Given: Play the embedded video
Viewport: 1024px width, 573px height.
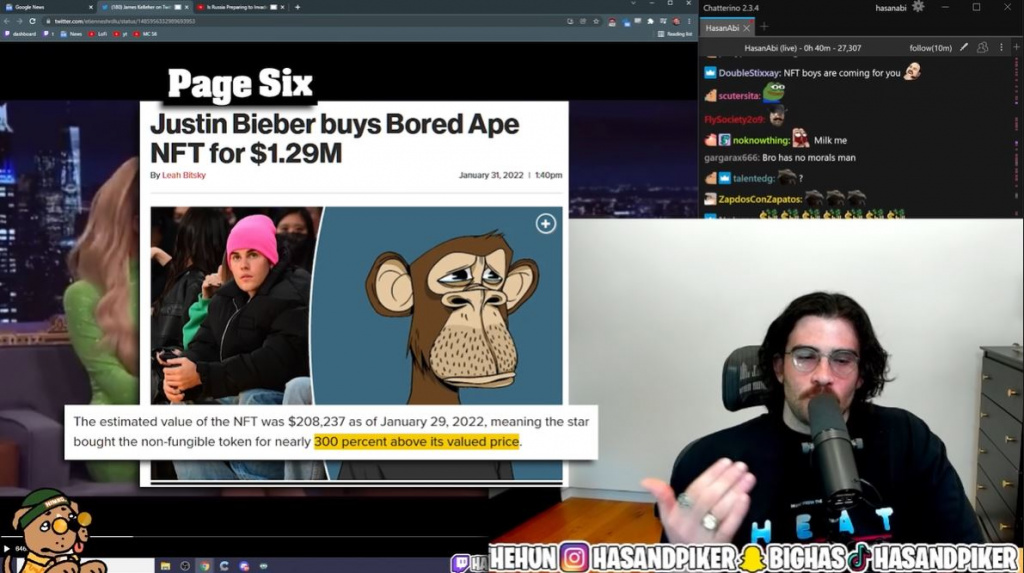Looking at the screenshot, I should tap(7, 549).
